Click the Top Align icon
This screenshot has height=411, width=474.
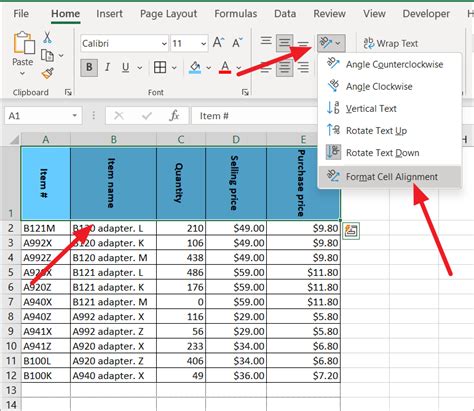(266, 42)
